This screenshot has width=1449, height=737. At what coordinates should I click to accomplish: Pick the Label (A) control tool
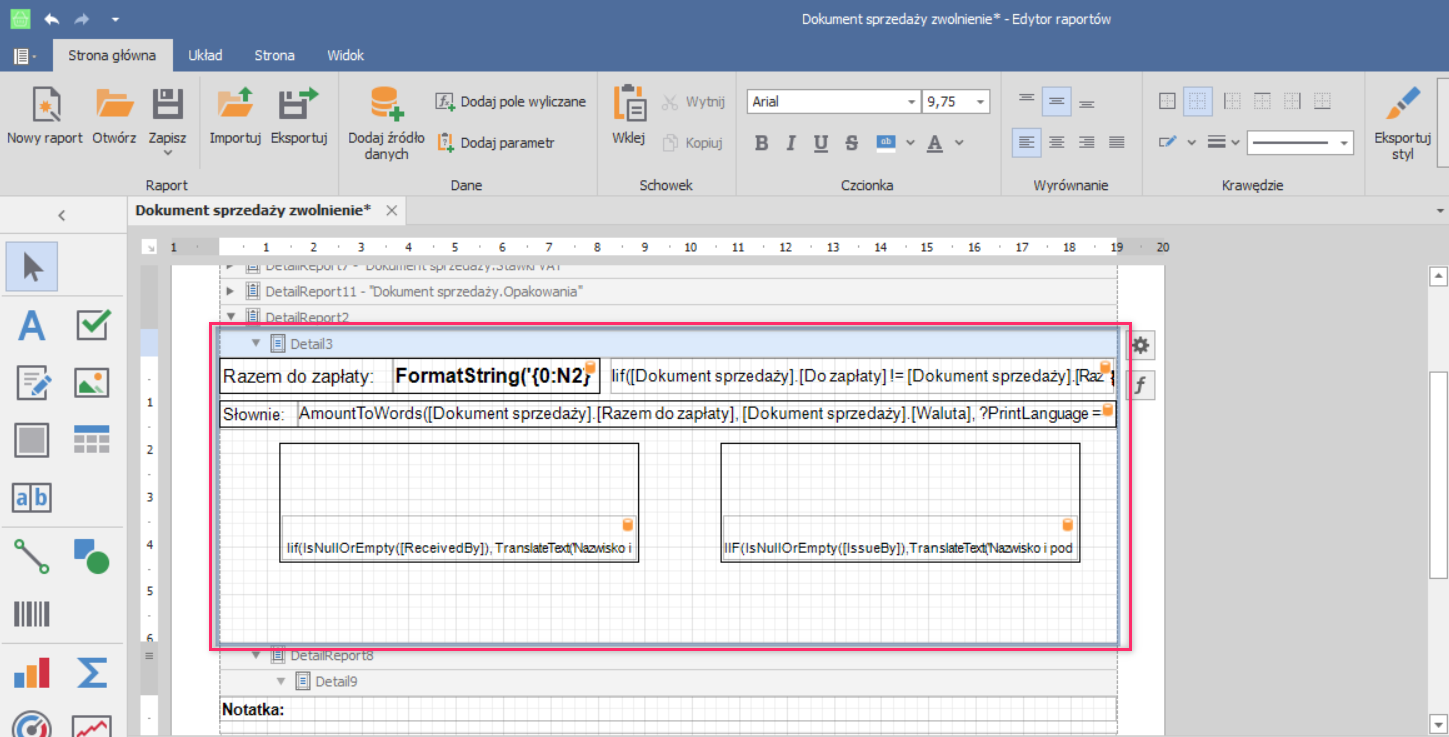[x=33, y=325]
